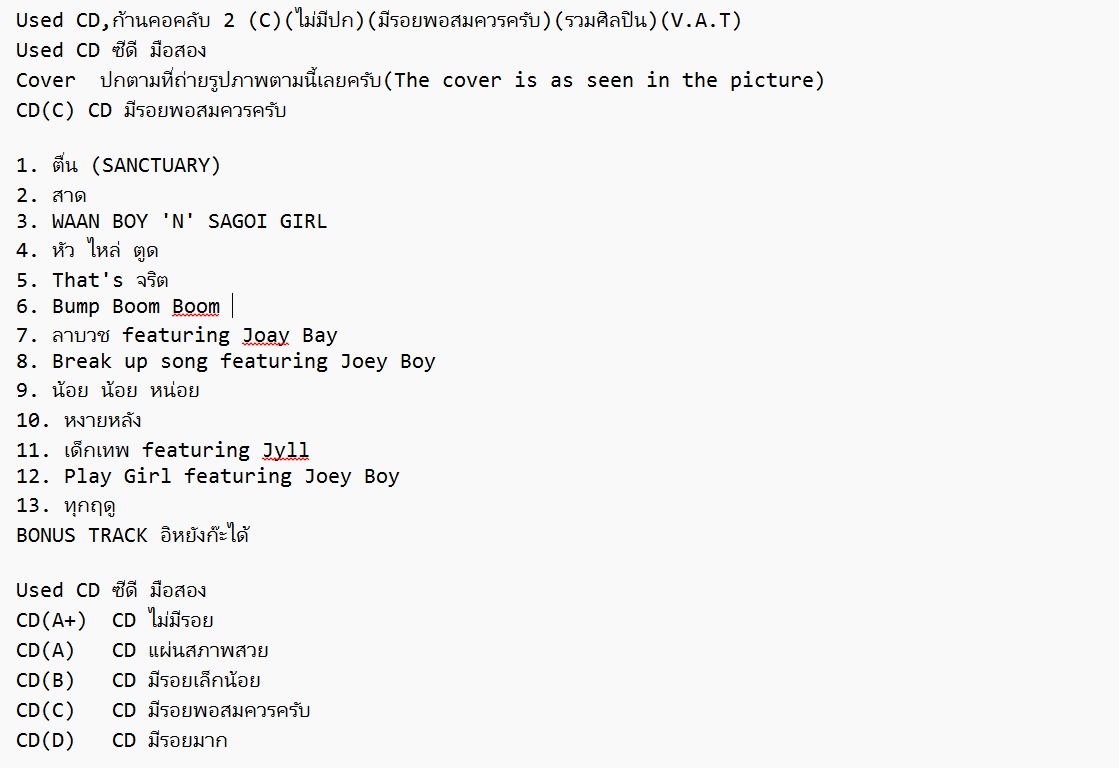This screenshot has width=1119, height=768.
Task: Click the "CD(A+)" grade label
Action: [52, 621]
